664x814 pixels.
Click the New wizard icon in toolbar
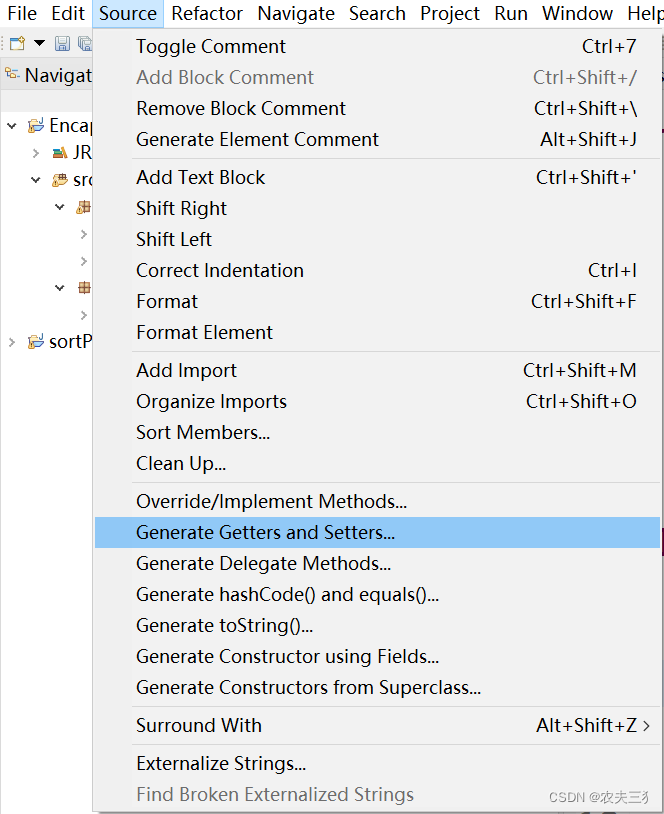(17, 44)
